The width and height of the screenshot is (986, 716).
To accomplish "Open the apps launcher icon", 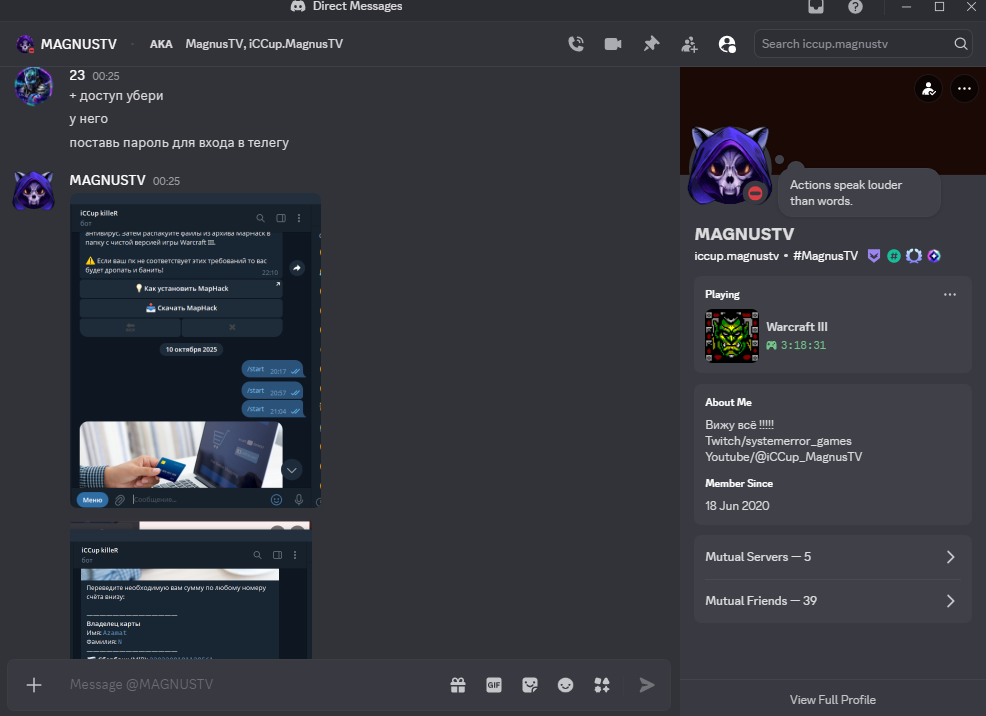I will pyautogui.click(x=602, y=685).
